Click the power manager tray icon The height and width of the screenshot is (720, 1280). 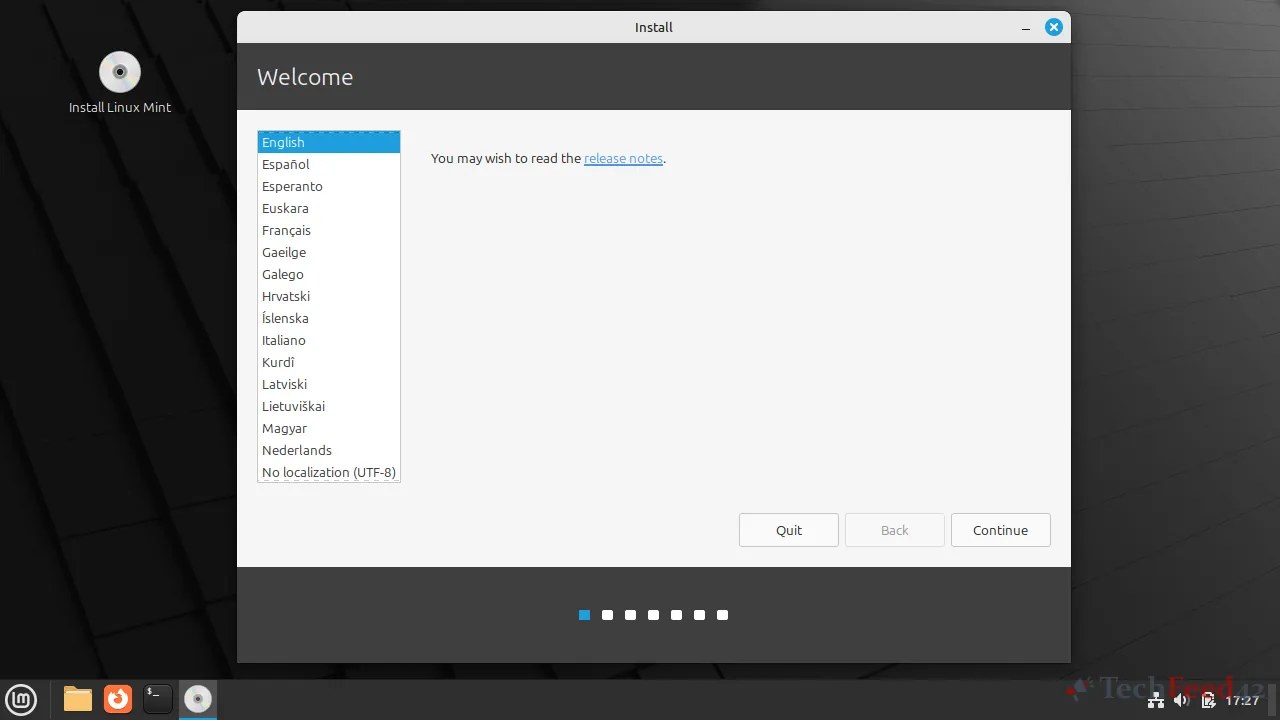click(1208, 700)
